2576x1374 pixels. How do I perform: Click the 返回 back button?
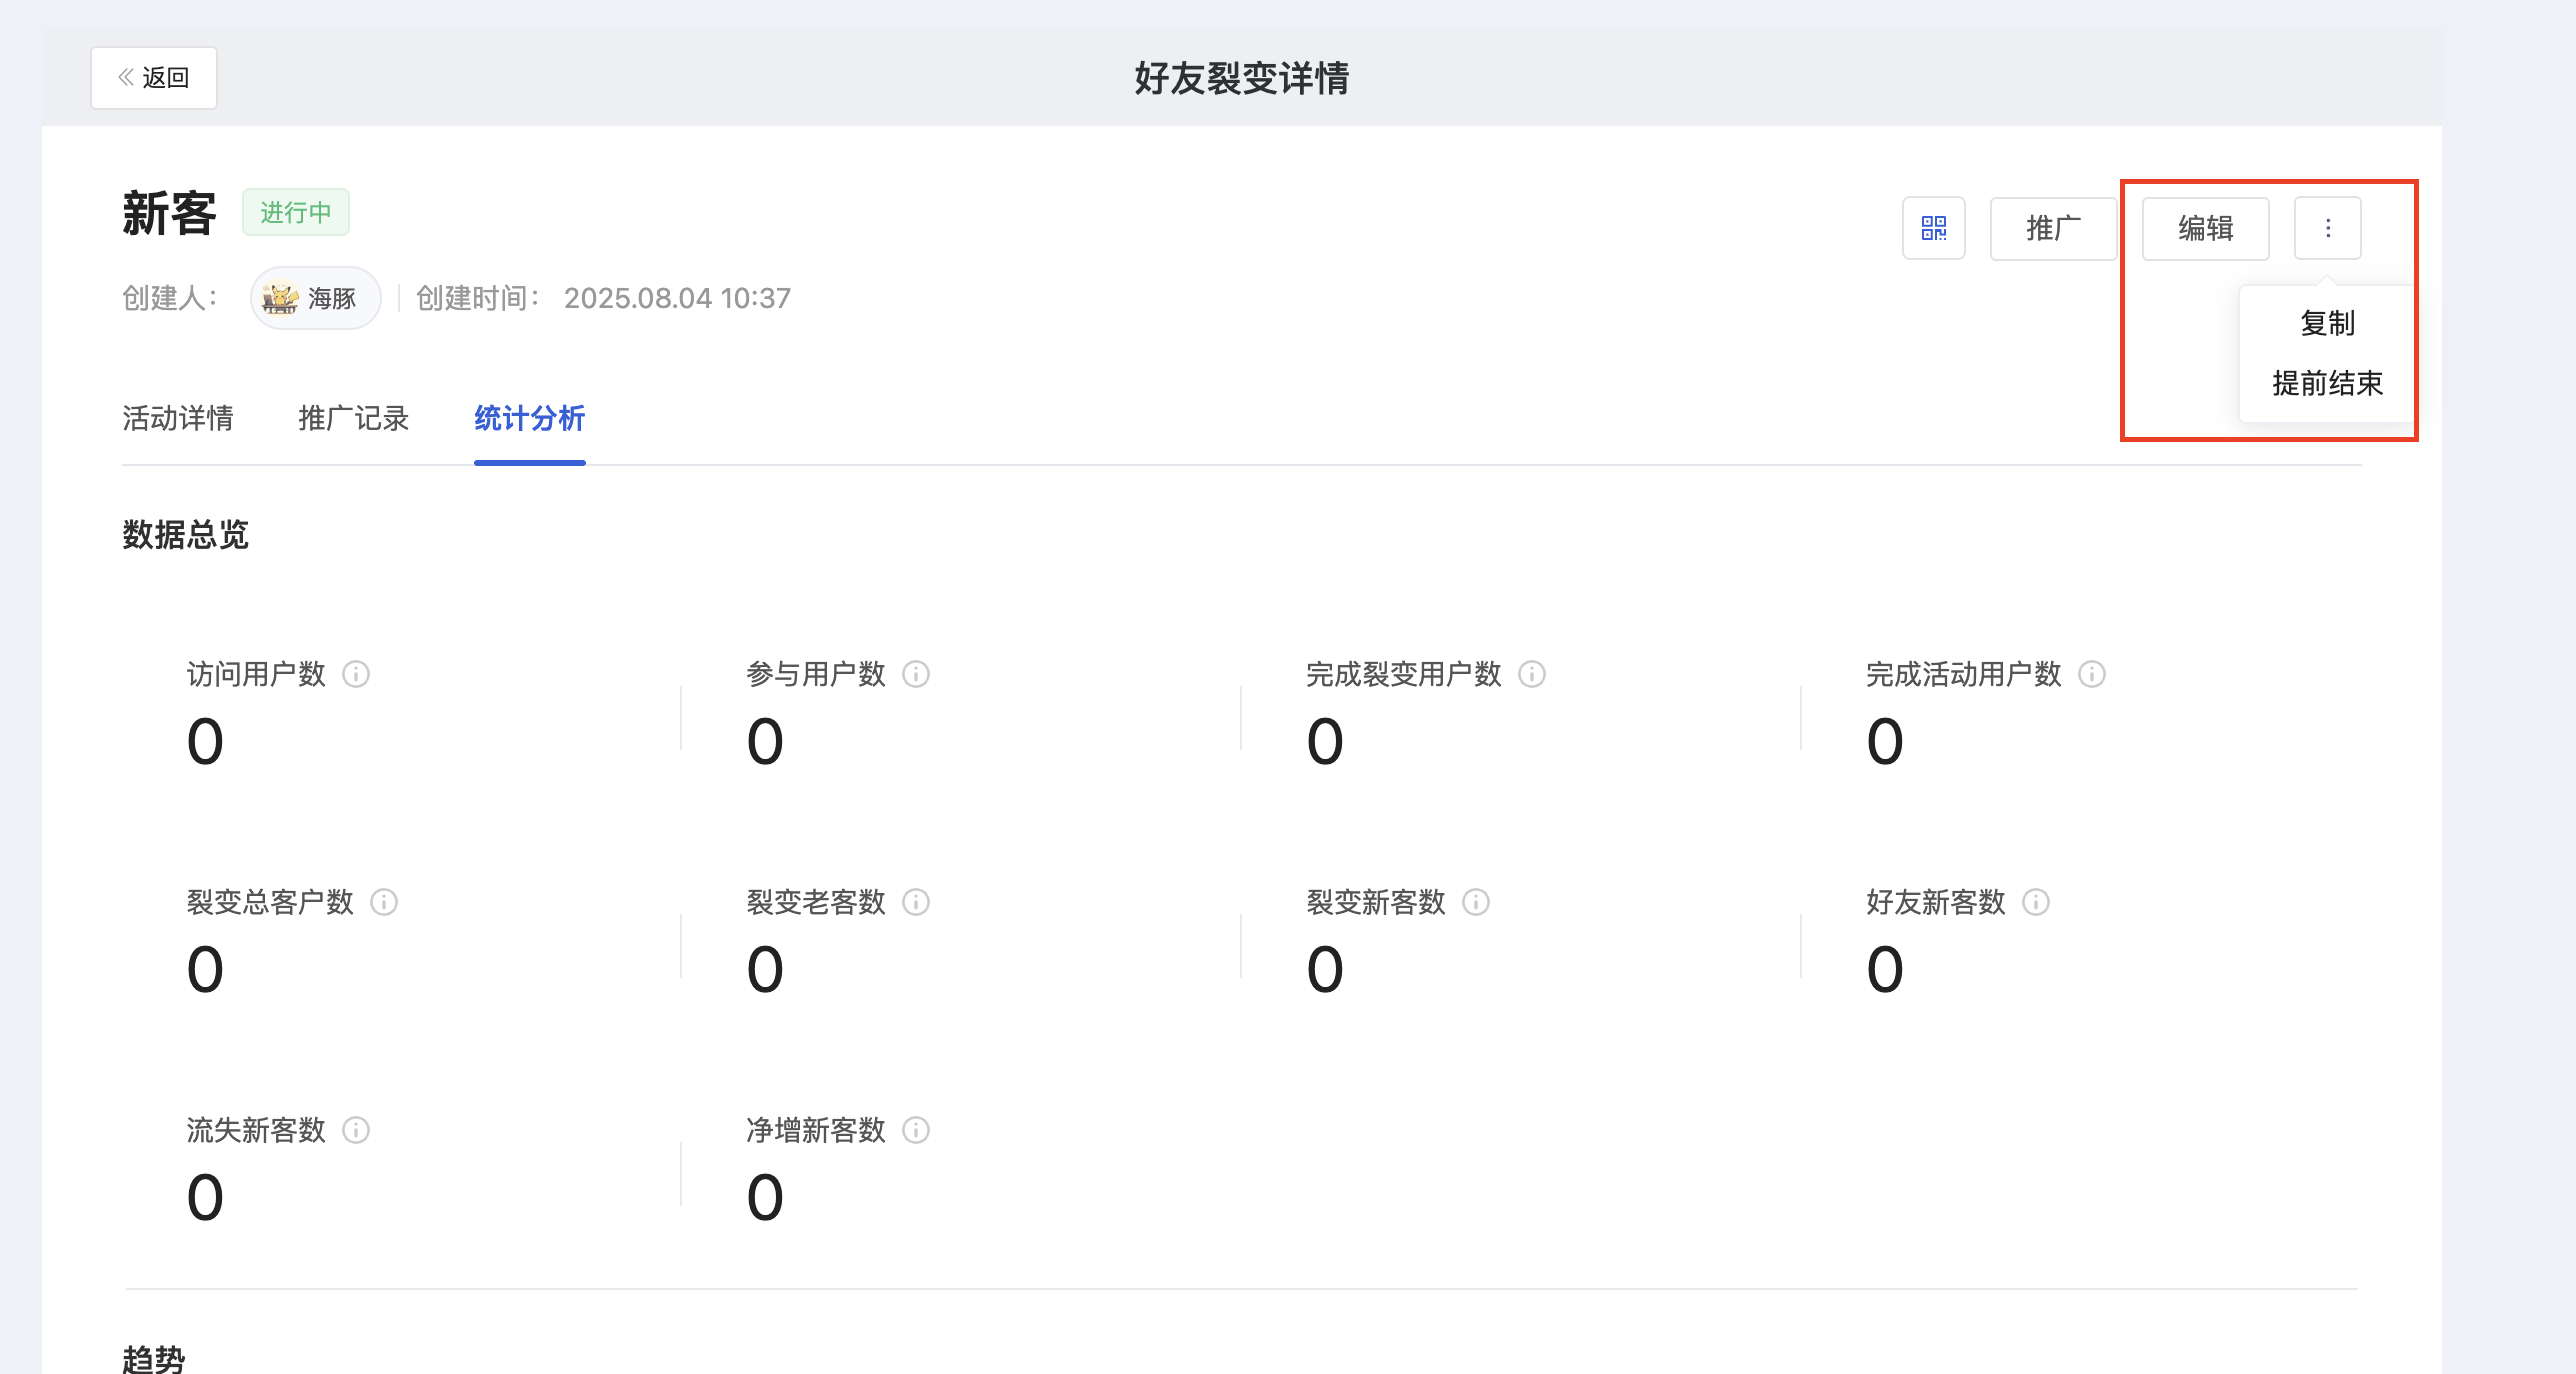154,77
